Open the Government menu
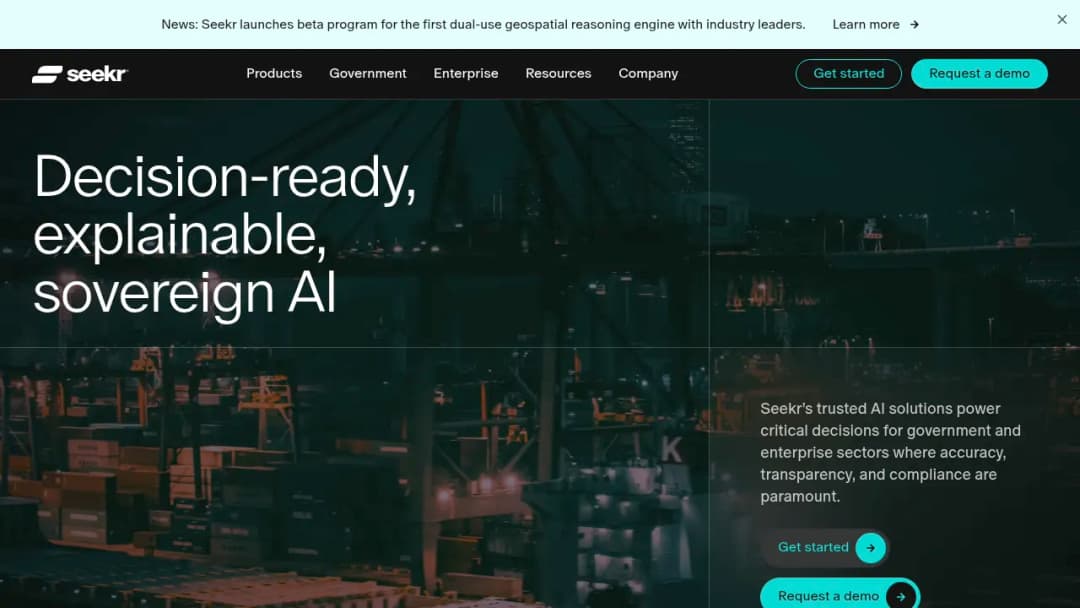The width and height of the screenshot is (1080, 608). (x=368, y=74)
